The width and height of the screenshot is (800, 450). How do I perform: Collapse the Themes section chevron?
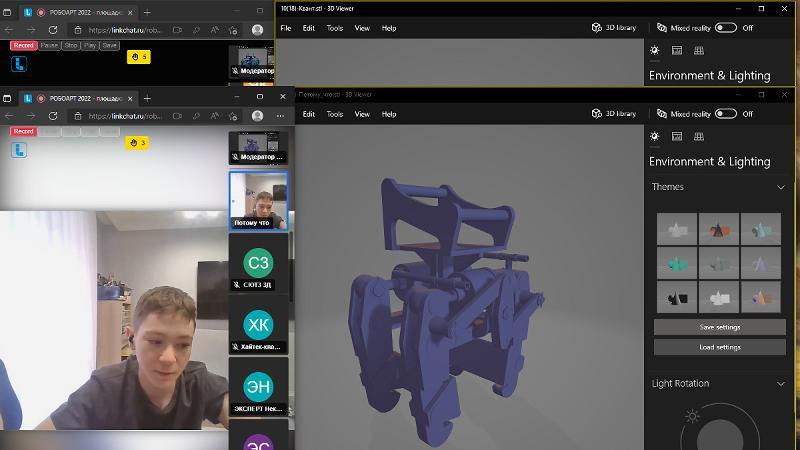click(781, 187)
